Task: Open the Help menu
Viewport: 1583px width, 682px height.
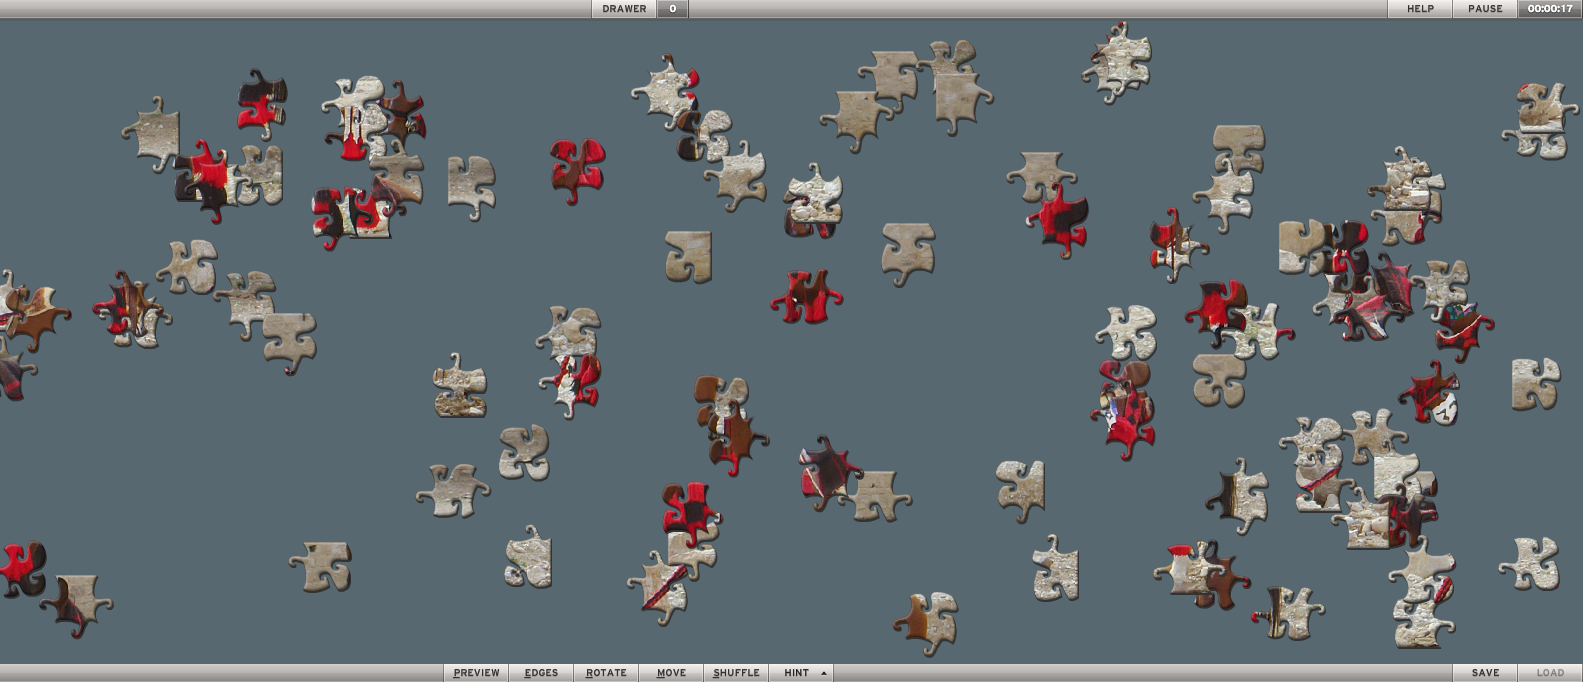Action: click(x=1420, y=8)
